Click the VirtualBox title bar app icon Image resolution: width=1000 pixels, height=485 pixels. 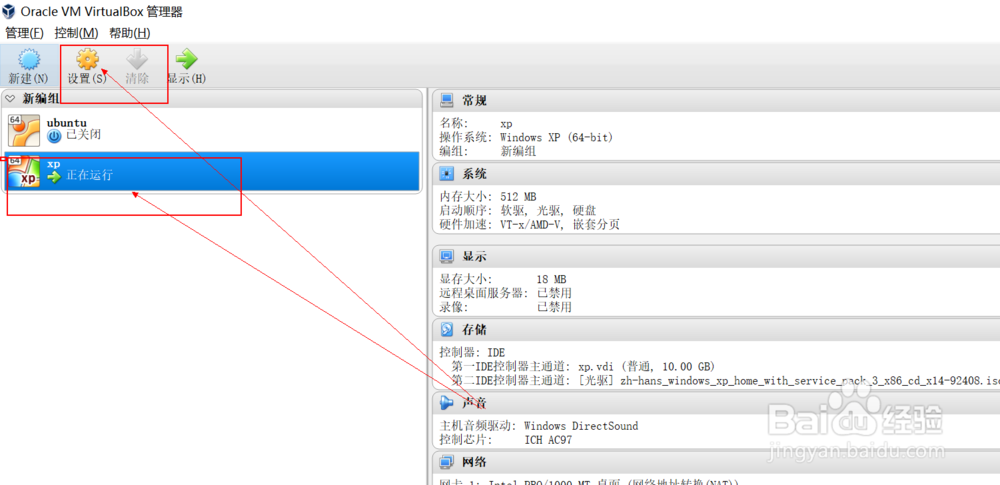(9, 11)
